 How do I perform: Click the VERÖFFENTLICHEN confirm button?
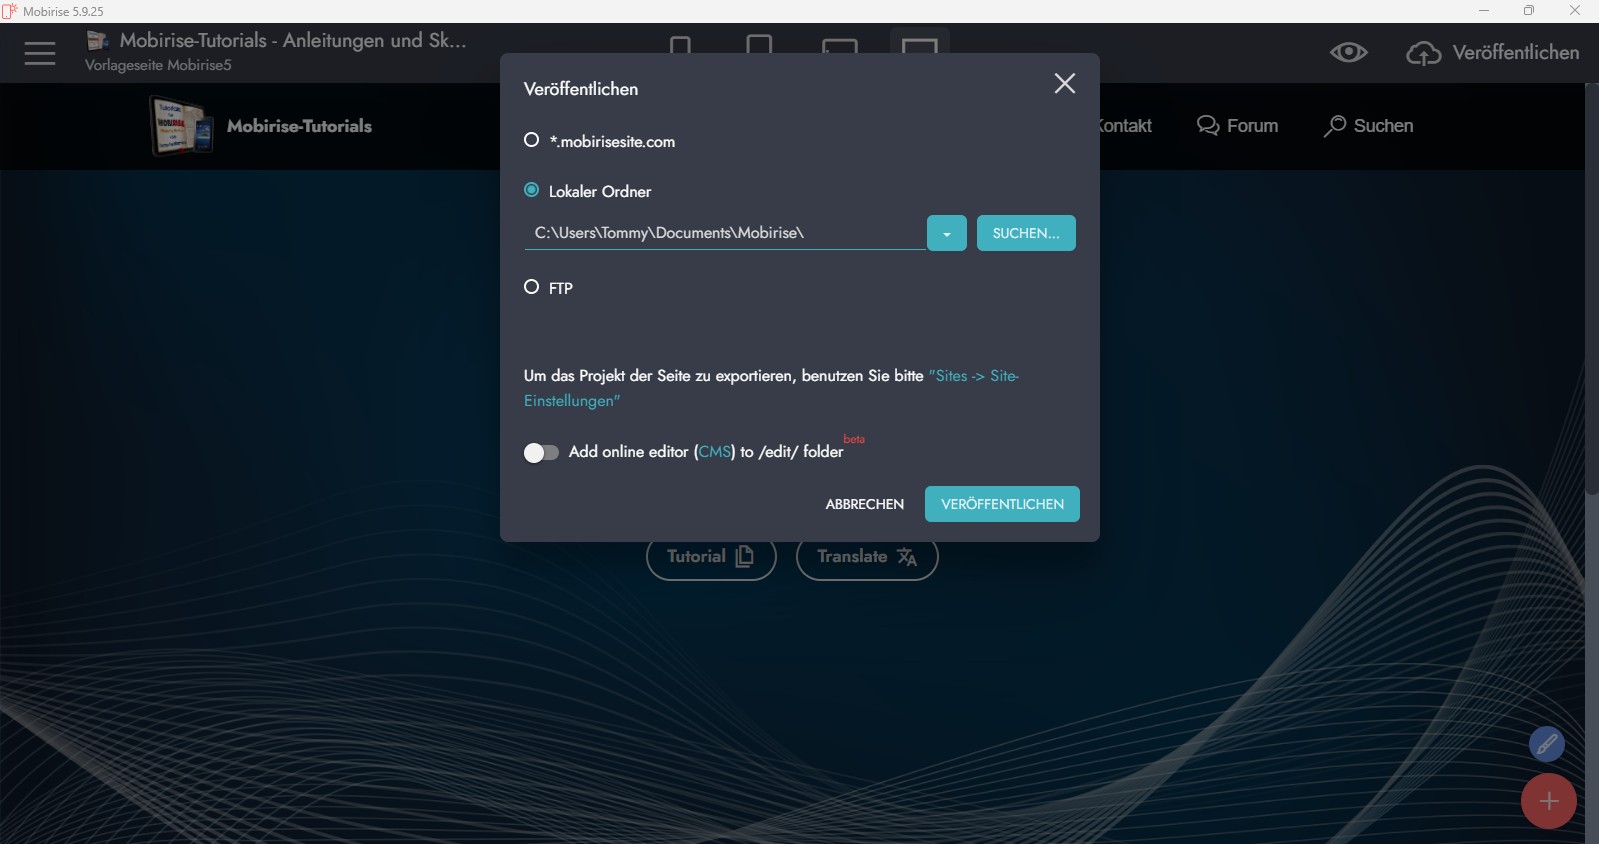1002,504
